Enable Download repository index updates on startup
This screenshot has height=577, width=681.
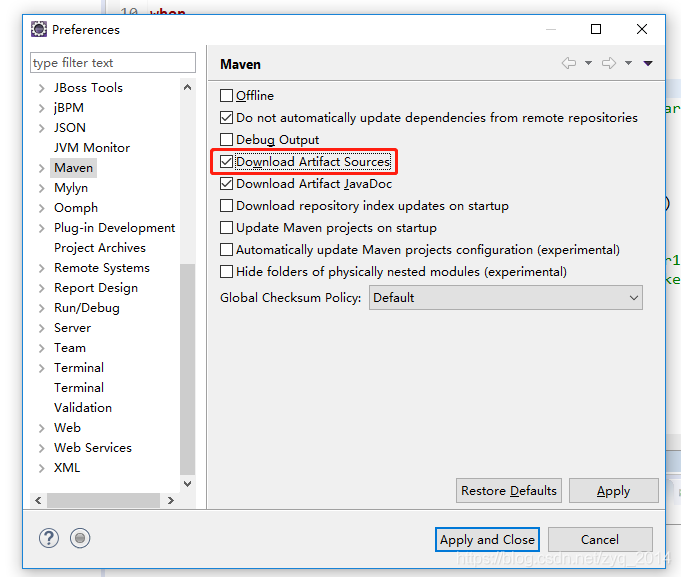(226, 206)
